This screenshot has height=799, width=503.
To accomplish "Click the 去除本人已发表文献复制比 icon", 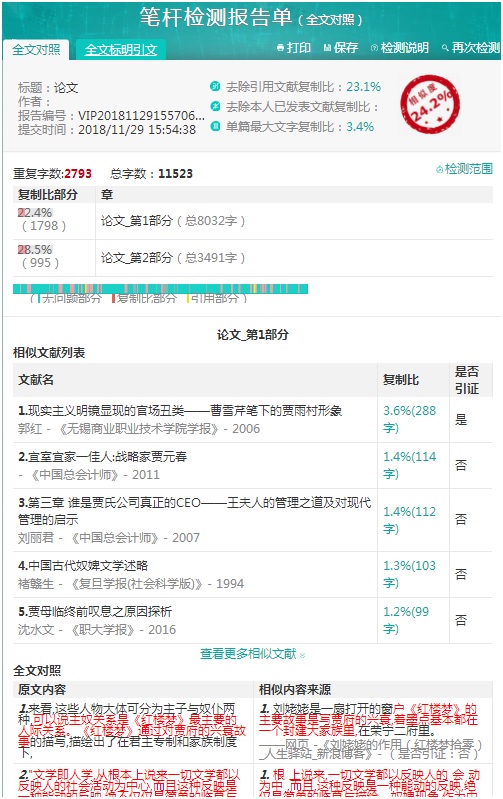I will coord(215,106).
